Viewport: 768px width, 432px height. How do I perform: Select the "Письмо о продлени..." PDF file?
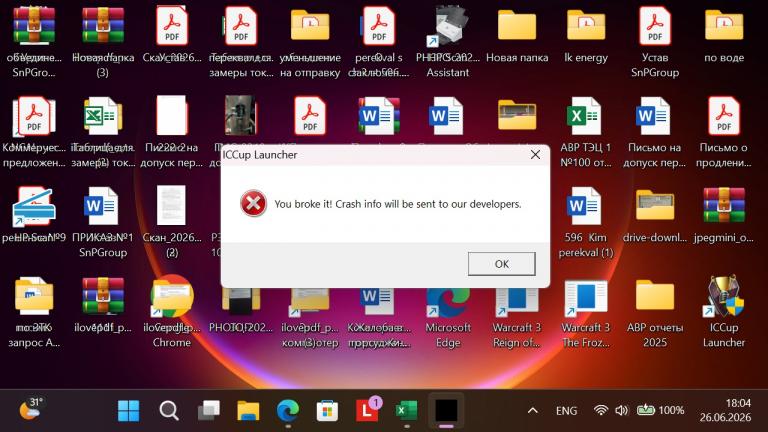point(723,132)
